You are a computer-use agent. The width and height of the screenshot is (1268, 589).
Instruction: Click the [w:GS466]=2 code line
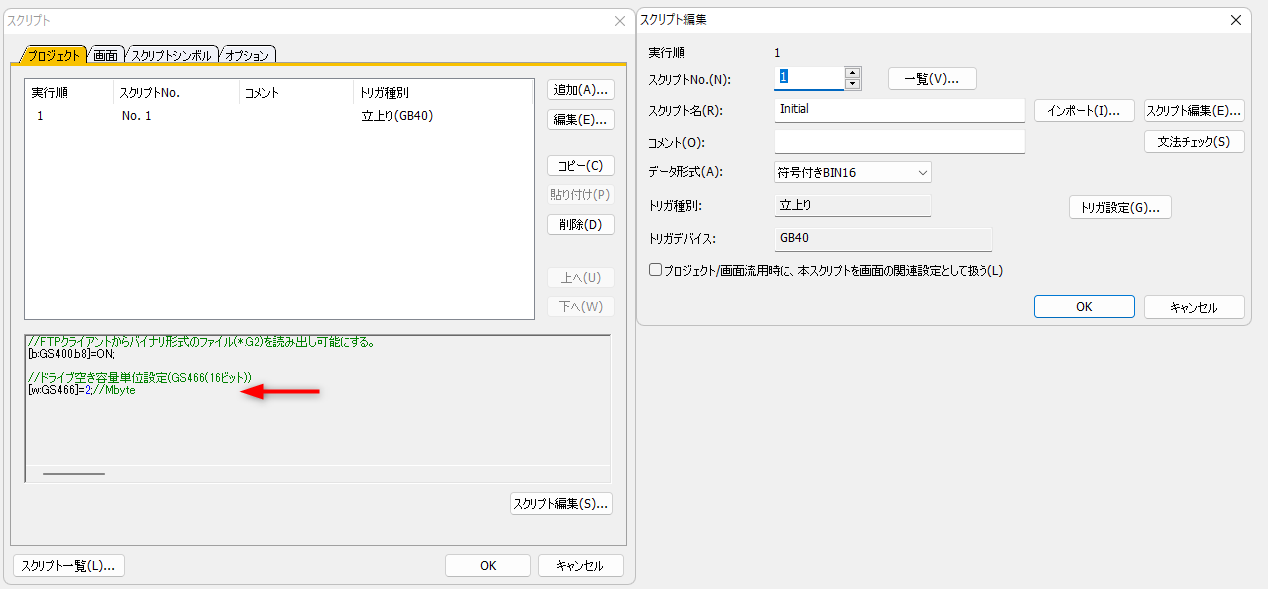(82, 389)
